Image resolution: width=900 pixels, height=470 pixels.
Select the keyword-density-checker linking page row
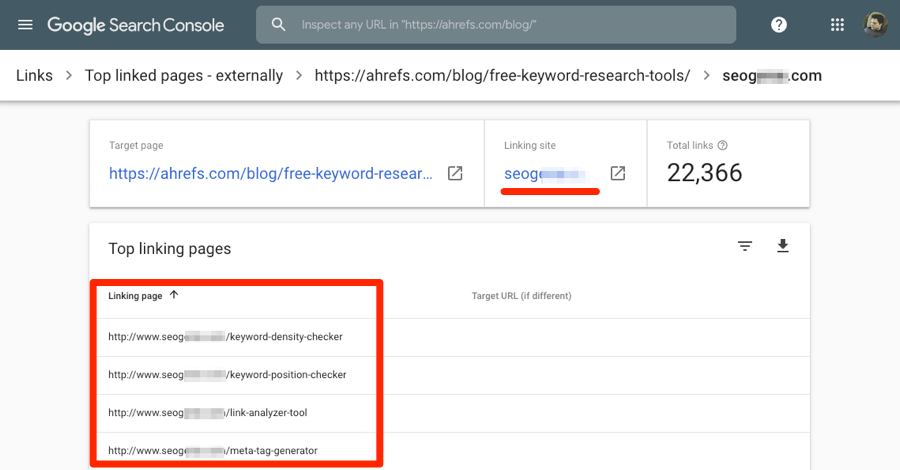click(225, 337)
